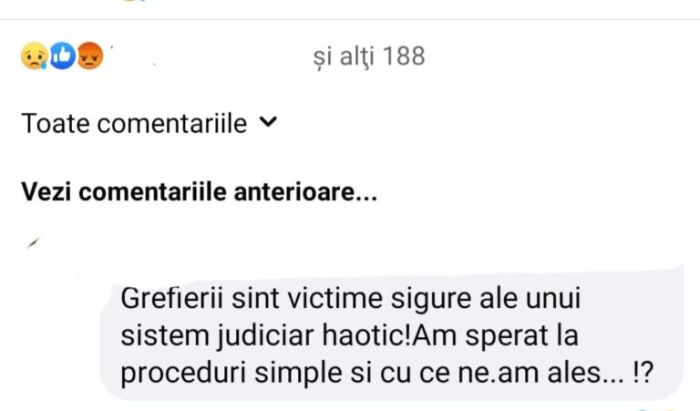Load earlier comments via "Vezi comentariile anterioare..."

pyautogui.click(x=199, y=192)
